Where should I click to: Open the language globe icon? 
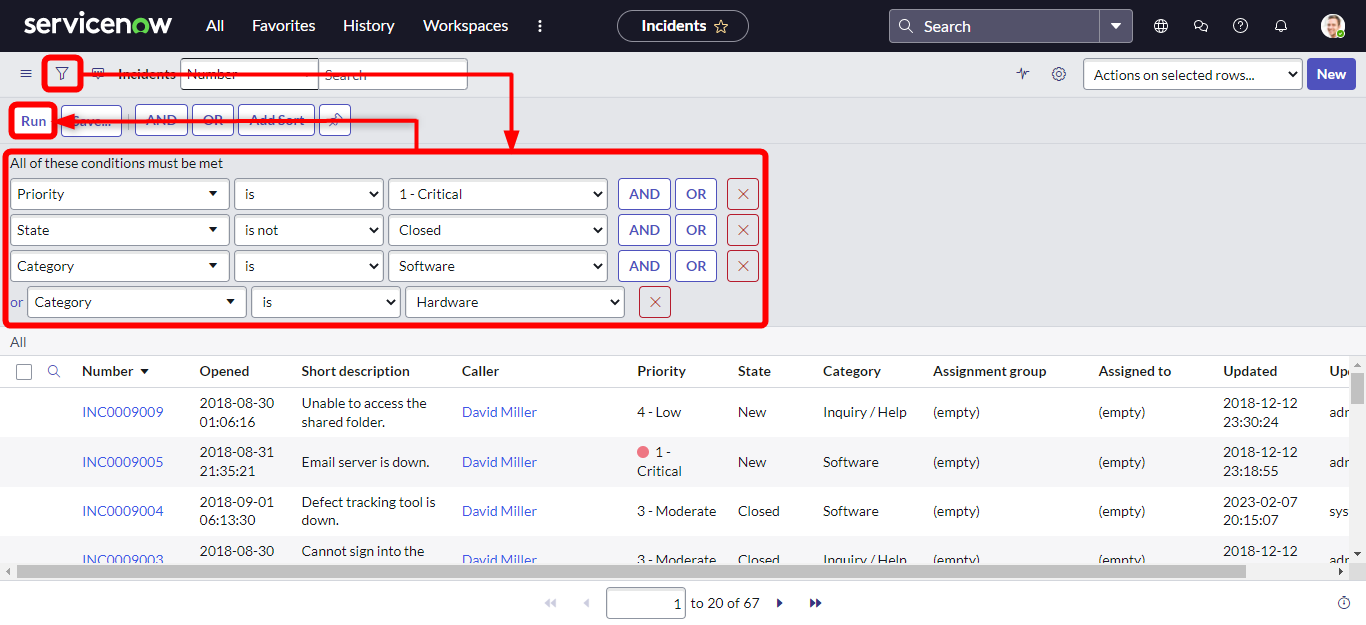click(x=1160, y=26)
